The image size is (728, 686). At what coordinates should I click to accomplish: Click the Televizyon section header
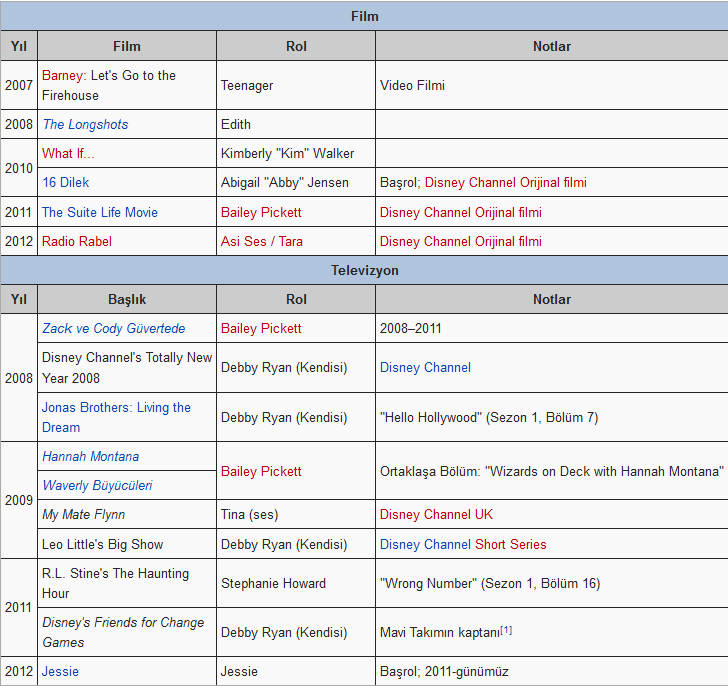click(364, 271)
